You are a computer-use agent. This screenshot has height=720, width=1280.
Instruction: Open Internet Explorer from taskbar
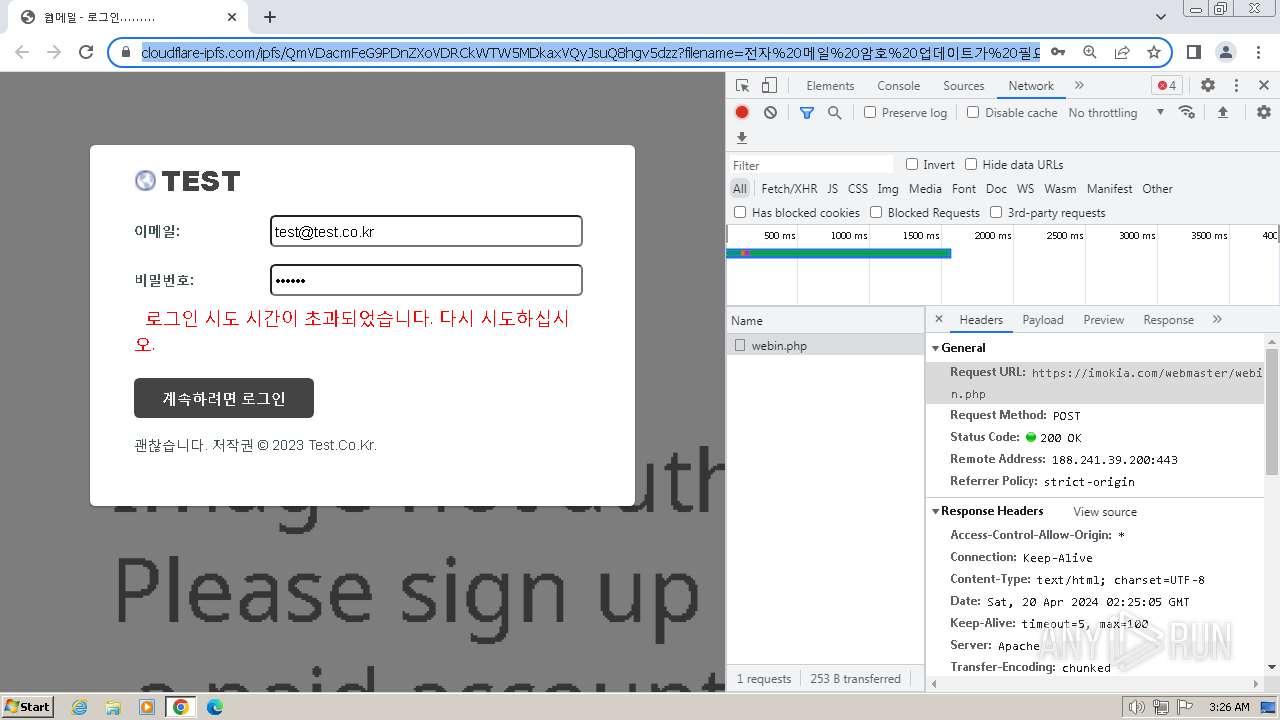click(79, 707)
